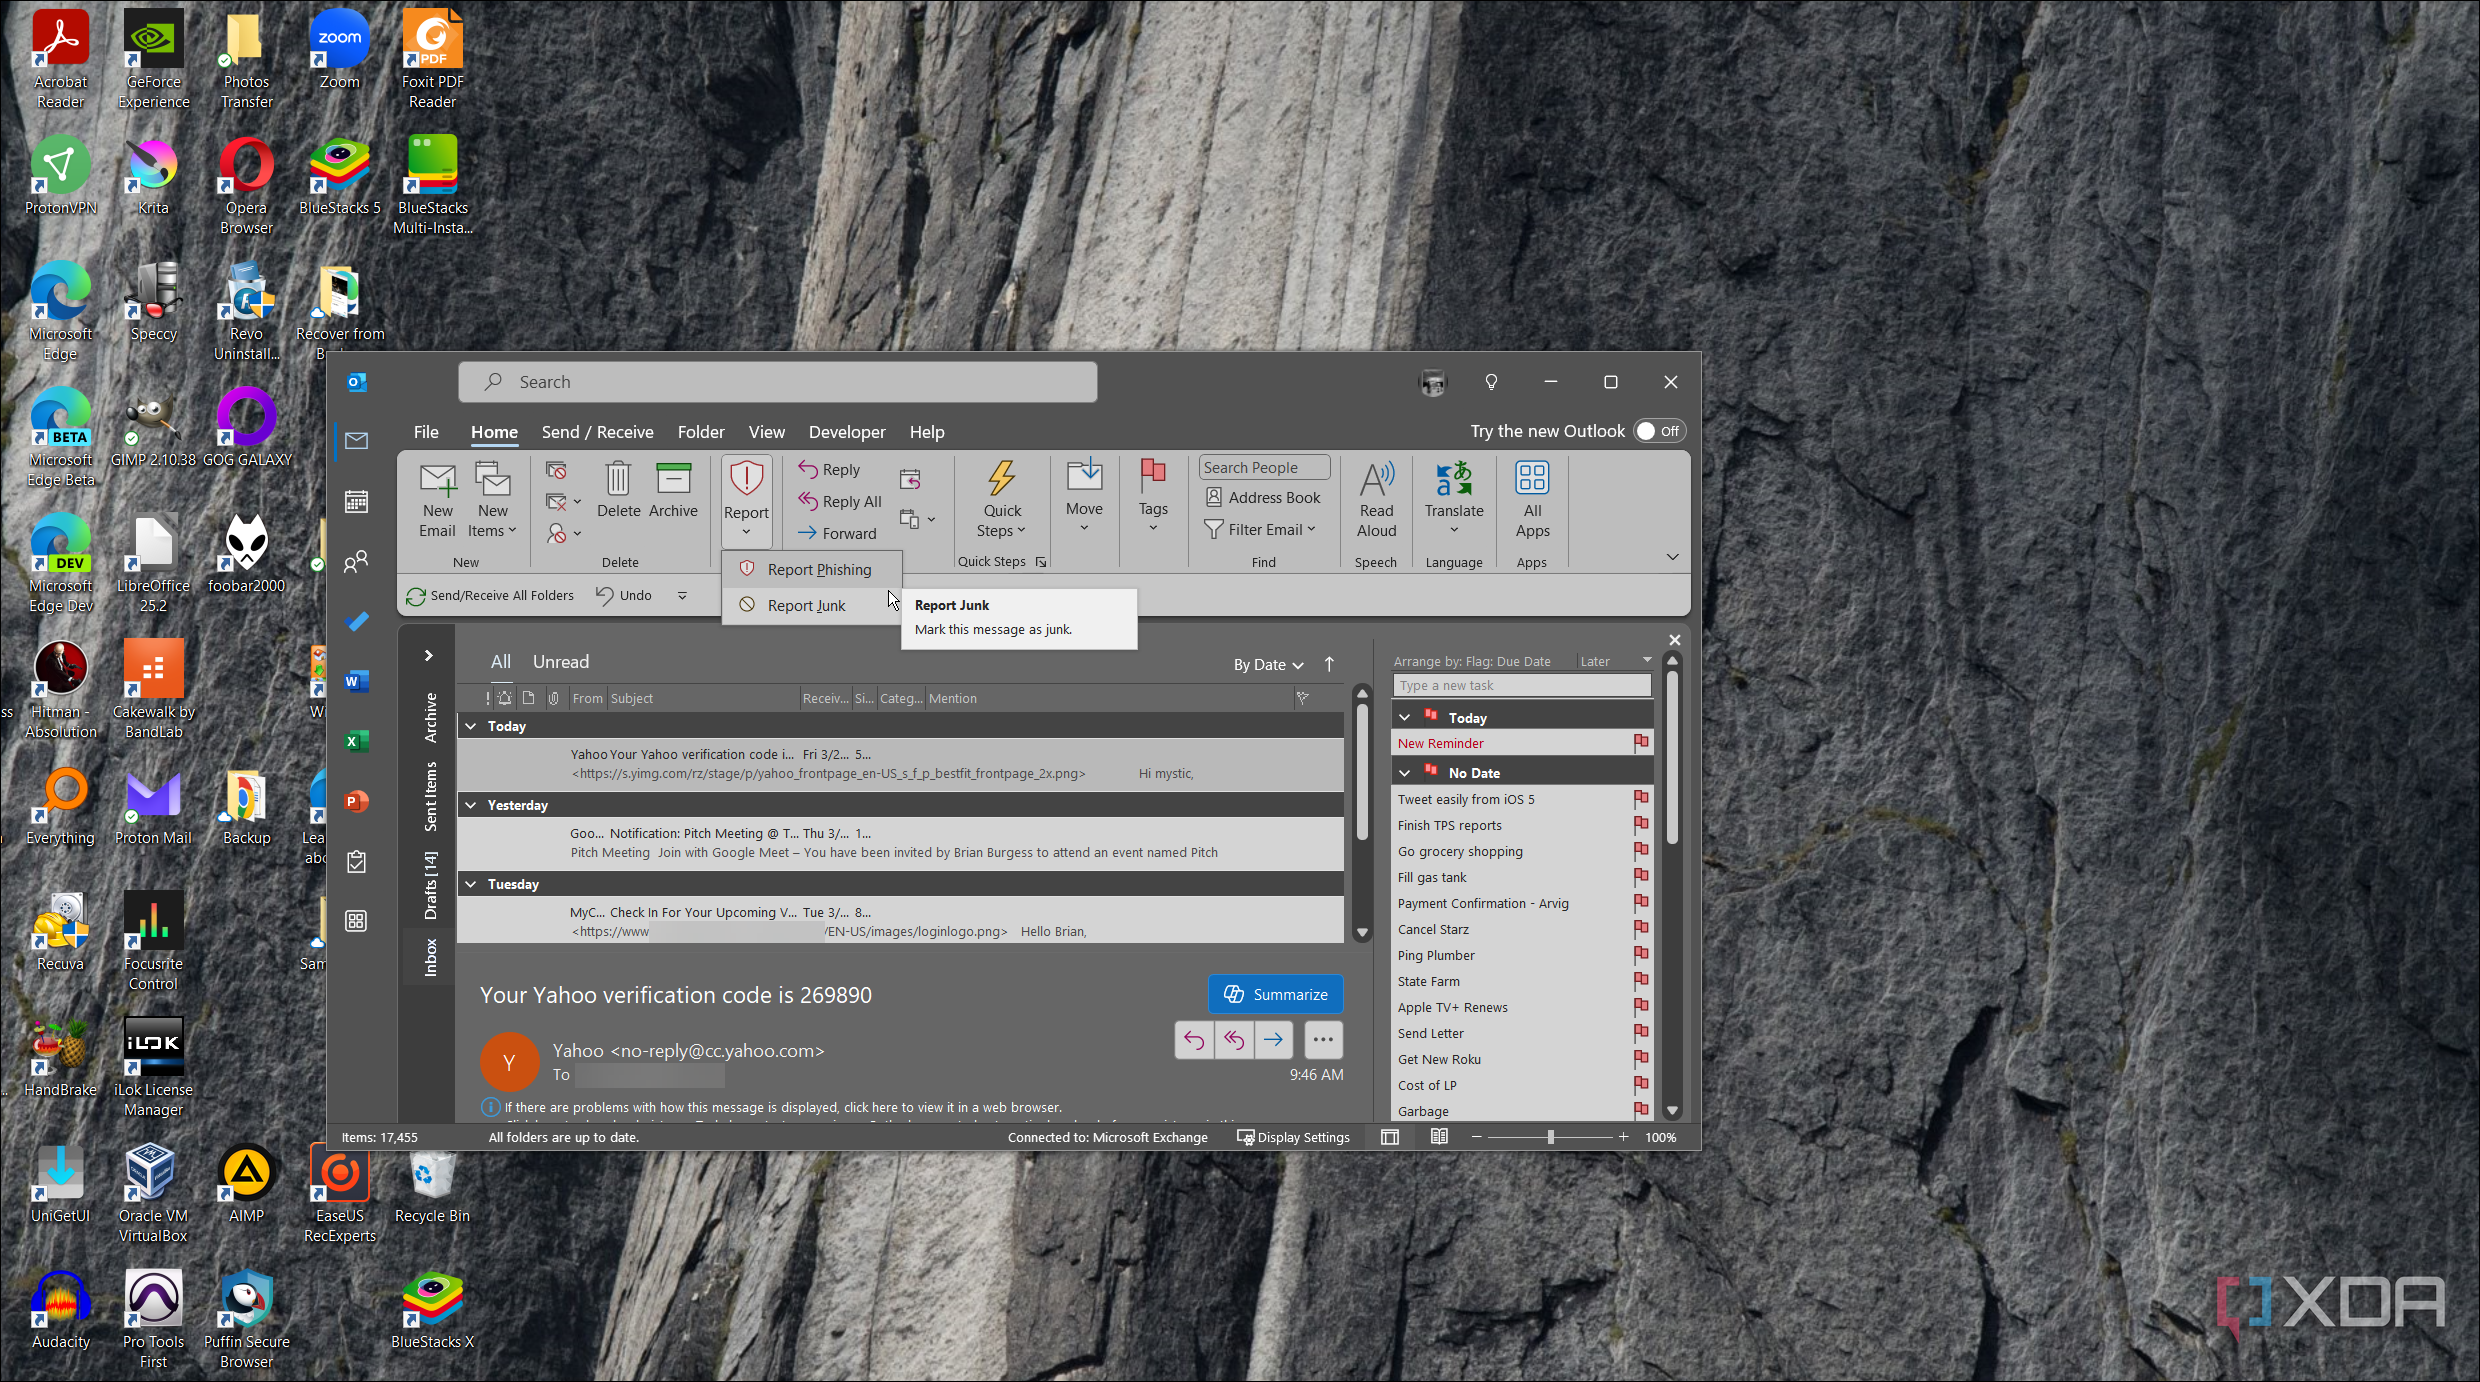The height and width of the screenshot is (1382, 2480).
Task: Click the Reply All button in ribbon
Action: click(839, 501)
